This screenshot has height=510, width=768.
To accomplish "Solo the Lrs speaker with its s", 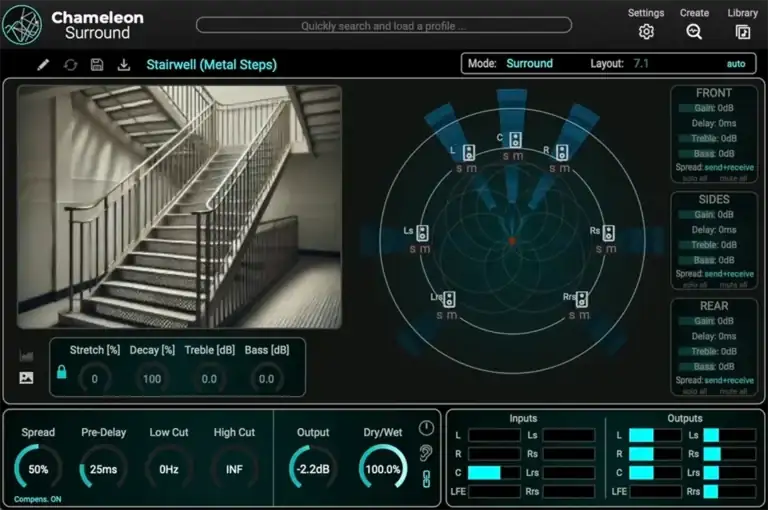I will click(x=439, y=316).
